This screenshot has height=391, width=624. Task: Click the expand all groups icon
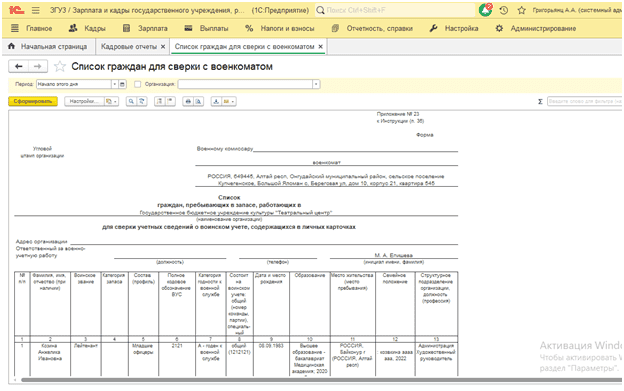pyautogui.click(x=159, y=101)
